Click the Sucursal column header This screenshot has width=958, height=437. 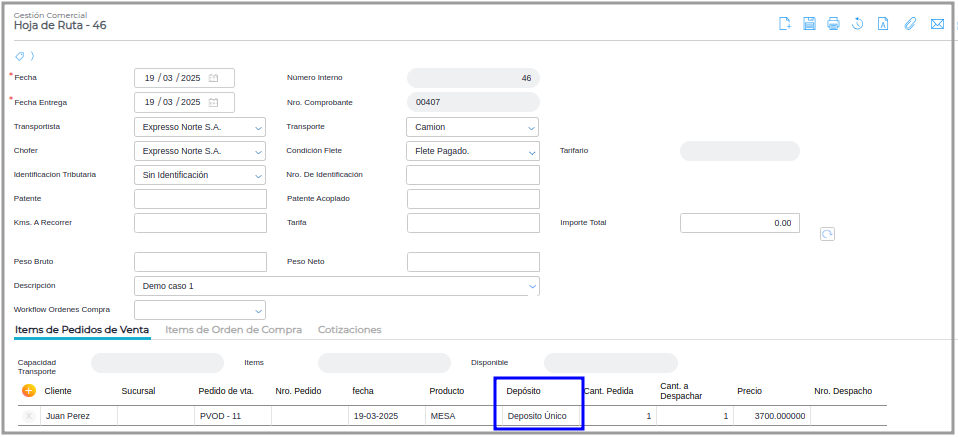point(139,391)
